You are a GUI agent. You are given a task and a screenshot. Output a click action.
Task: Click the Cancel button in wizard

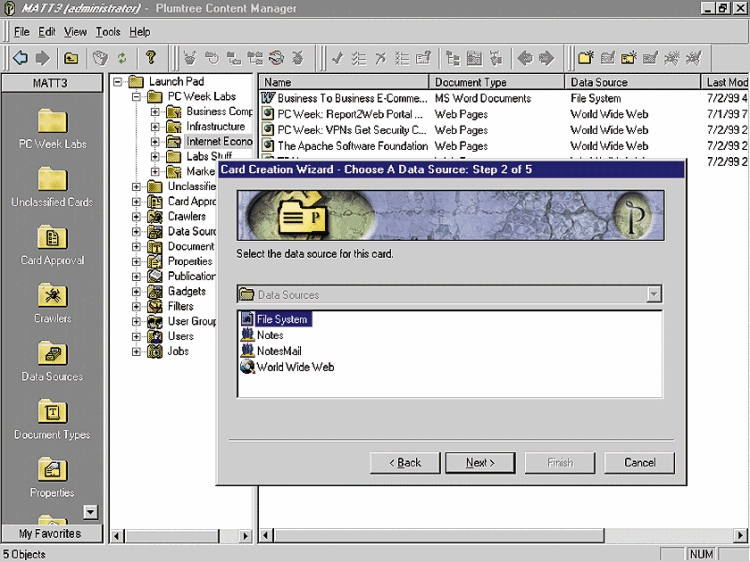tap(640, 463)
